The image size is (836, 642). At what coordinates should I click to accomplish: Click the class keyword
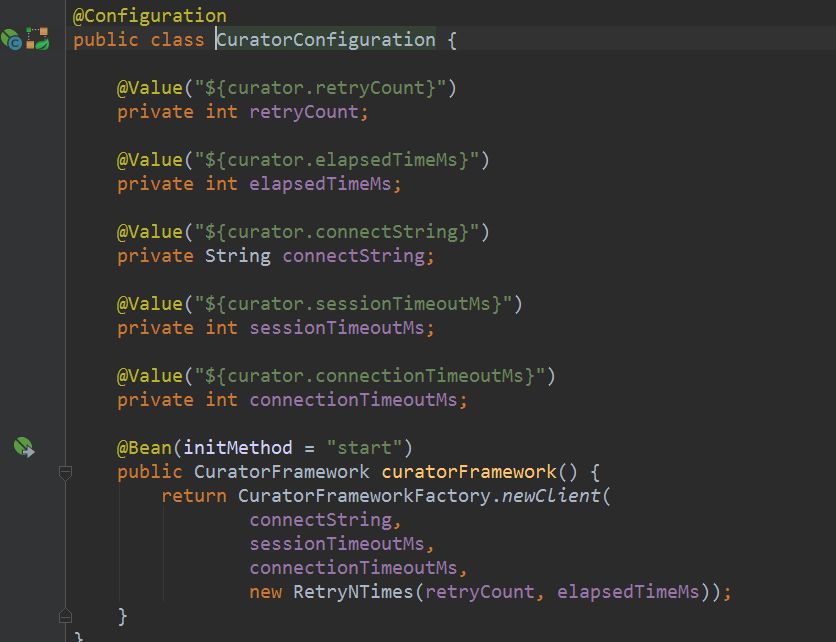177,40
